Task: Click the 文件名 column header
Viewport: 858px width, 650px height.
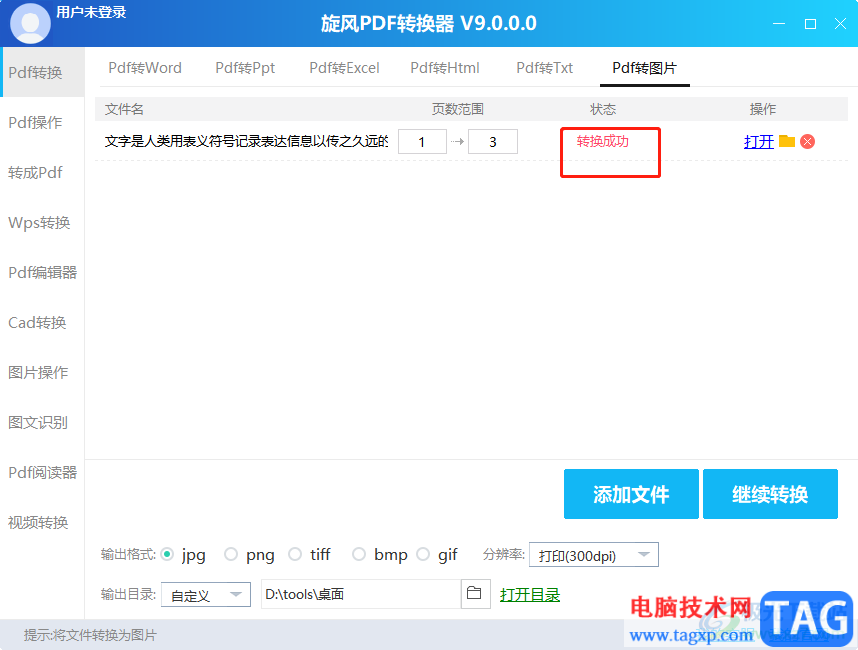Action: [124, 109]
